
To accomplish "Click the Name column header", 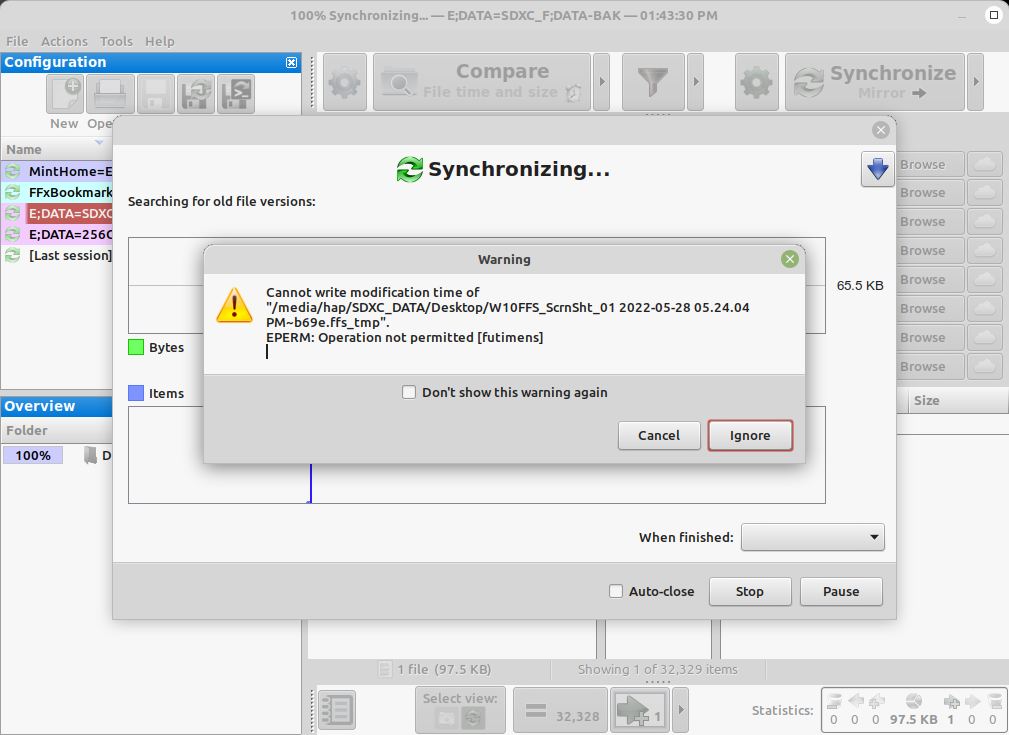I will (57, 149).
